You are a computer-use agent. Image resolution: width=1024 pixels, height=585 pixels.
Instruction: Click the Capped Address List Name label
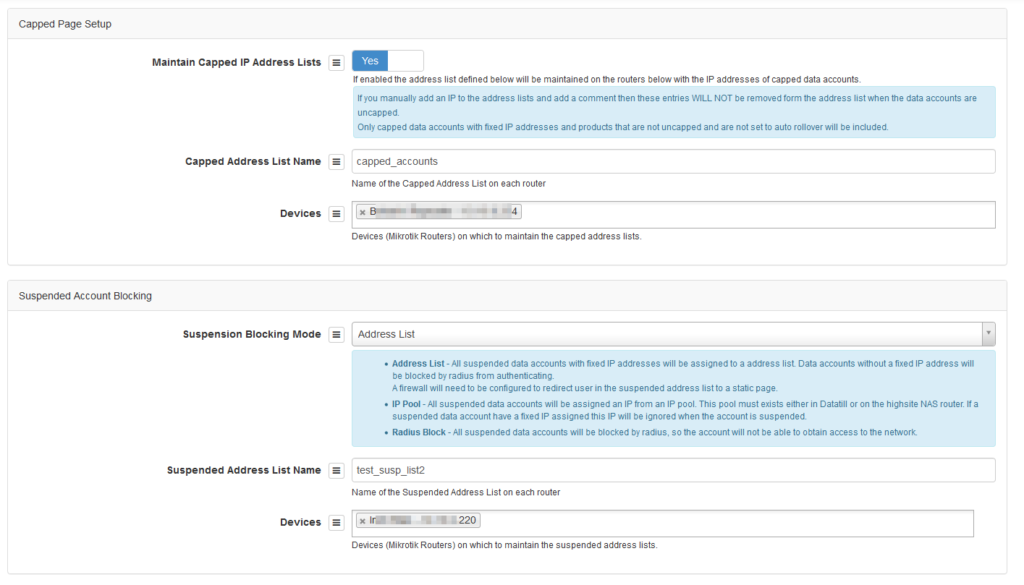tap(253, 161)
